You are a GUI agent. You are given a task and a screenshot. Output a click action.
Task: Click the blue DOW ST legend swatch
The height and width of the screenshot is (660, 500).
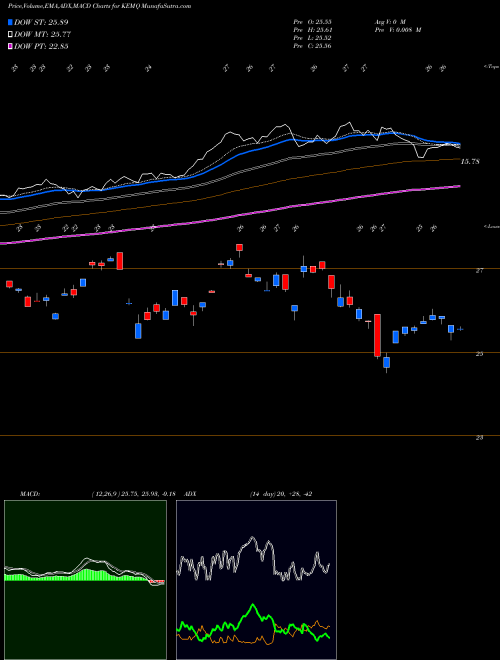(10, 22)
